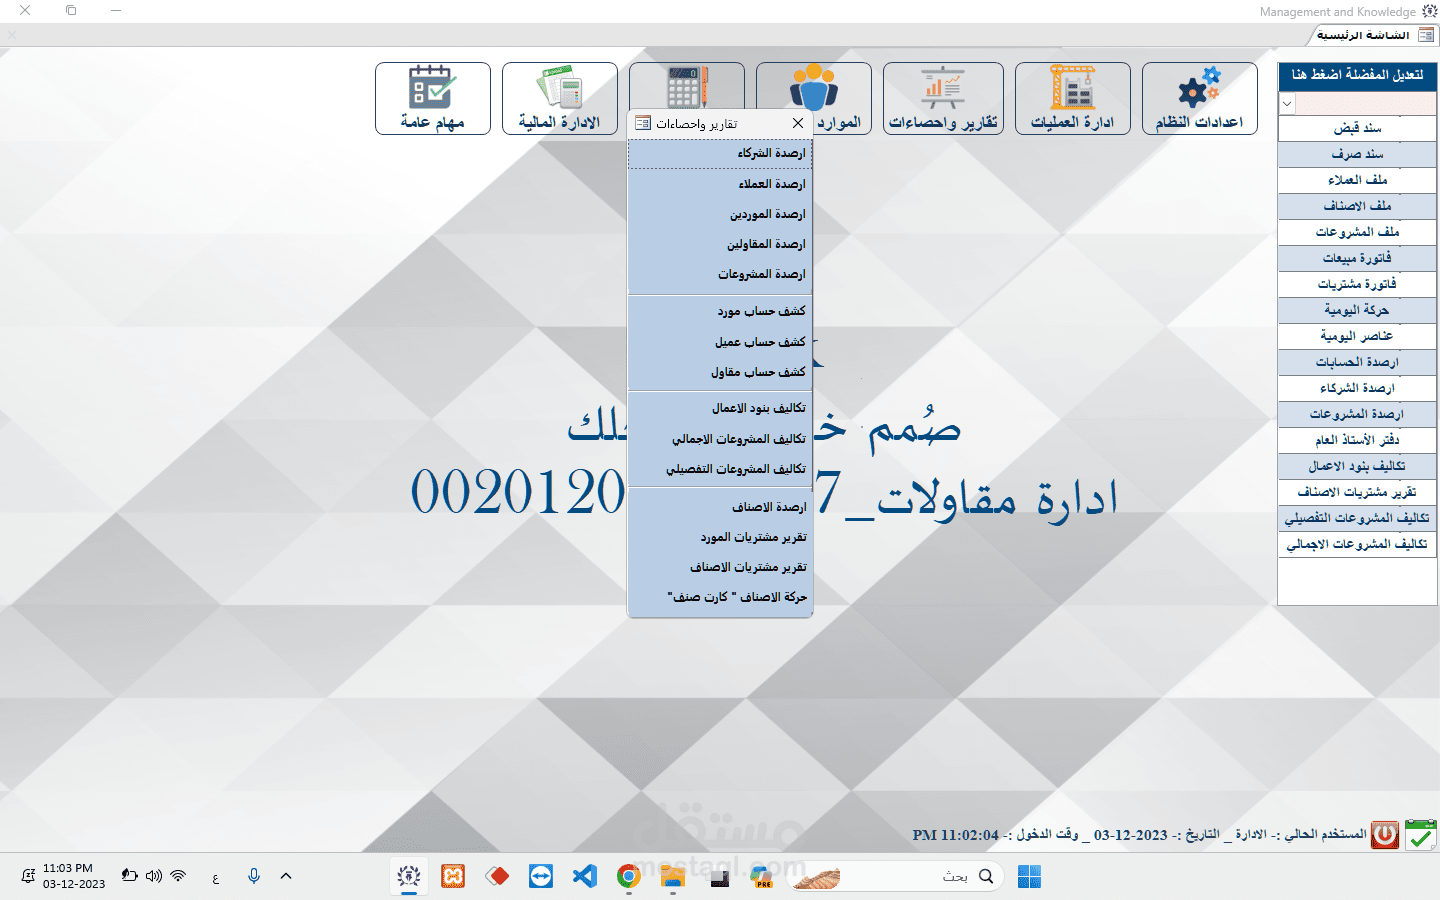Open فاتورة مشتريات favorite shortcut
1440x900 pixels.
pos(1357,284)
